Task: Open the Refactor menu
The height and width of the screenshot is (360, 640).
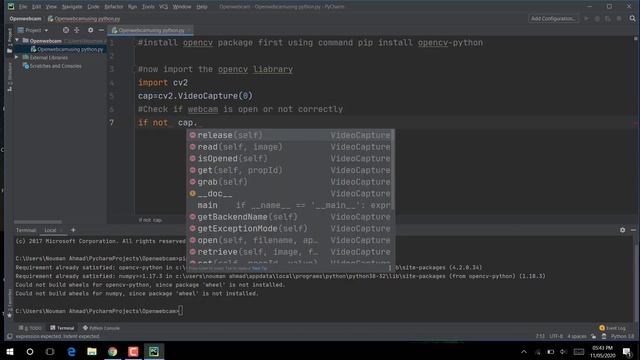Action: click(x=113, y=7)
